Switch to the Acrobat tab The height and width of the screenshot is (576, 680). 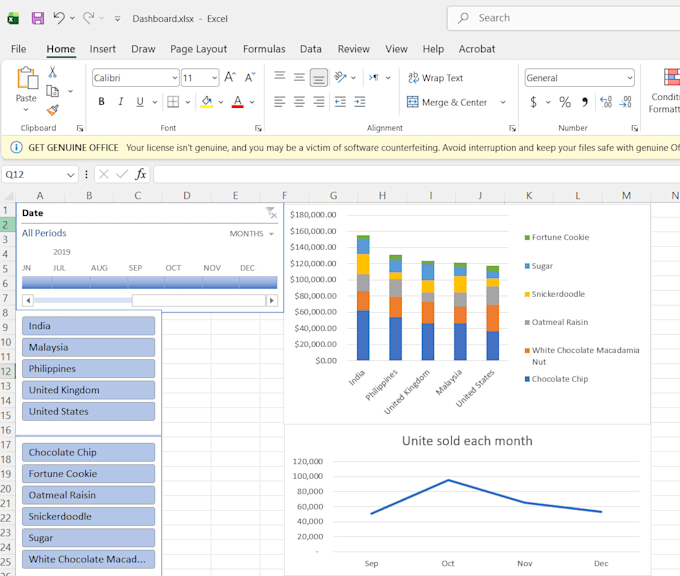tap(477, 49)
